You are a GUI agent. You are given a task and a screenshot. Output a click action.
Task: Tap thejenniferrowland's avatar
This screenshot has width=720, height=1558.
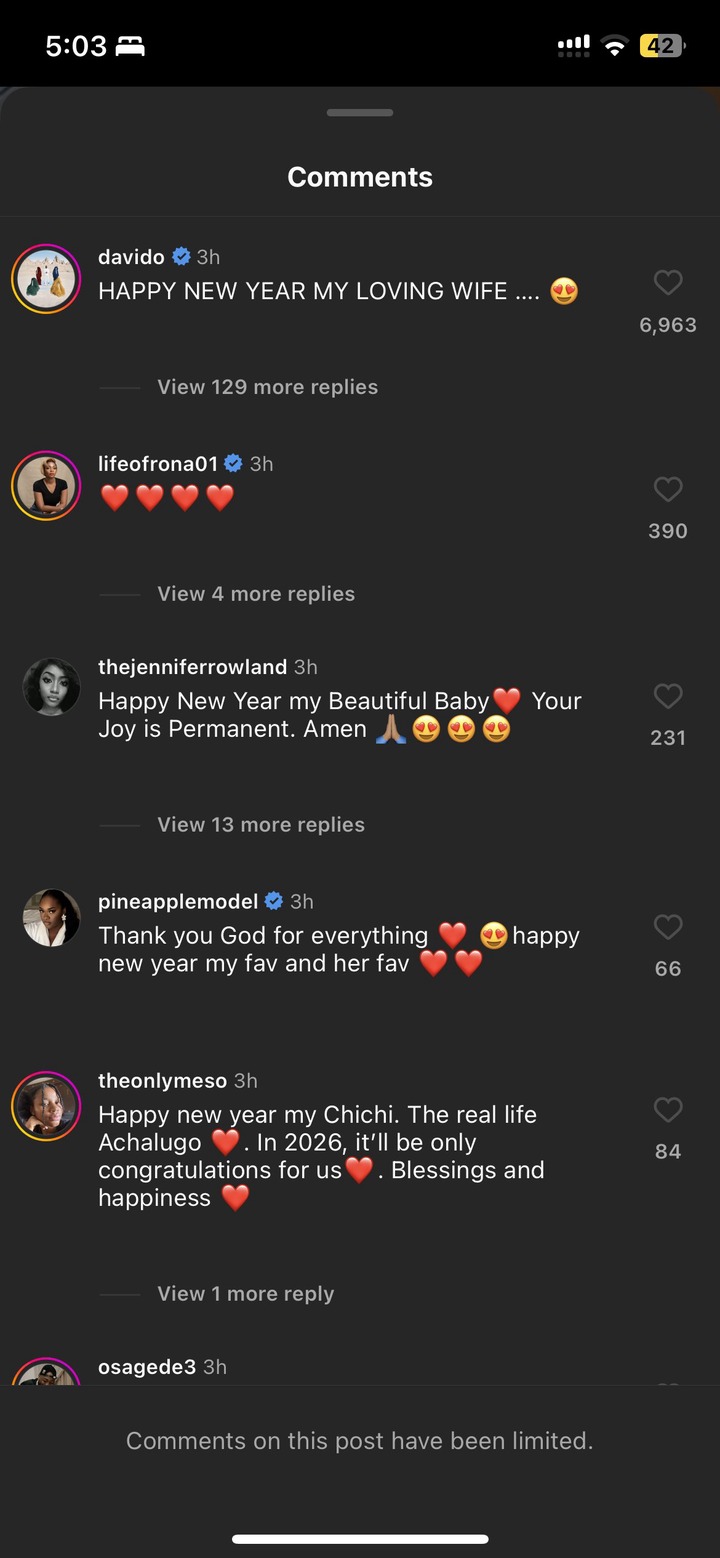(51, 687)
